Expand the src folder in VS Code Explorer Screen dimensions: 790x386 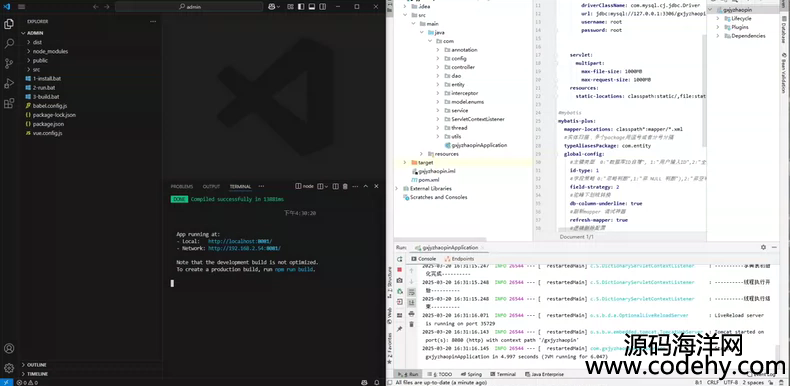pos(29,70)
